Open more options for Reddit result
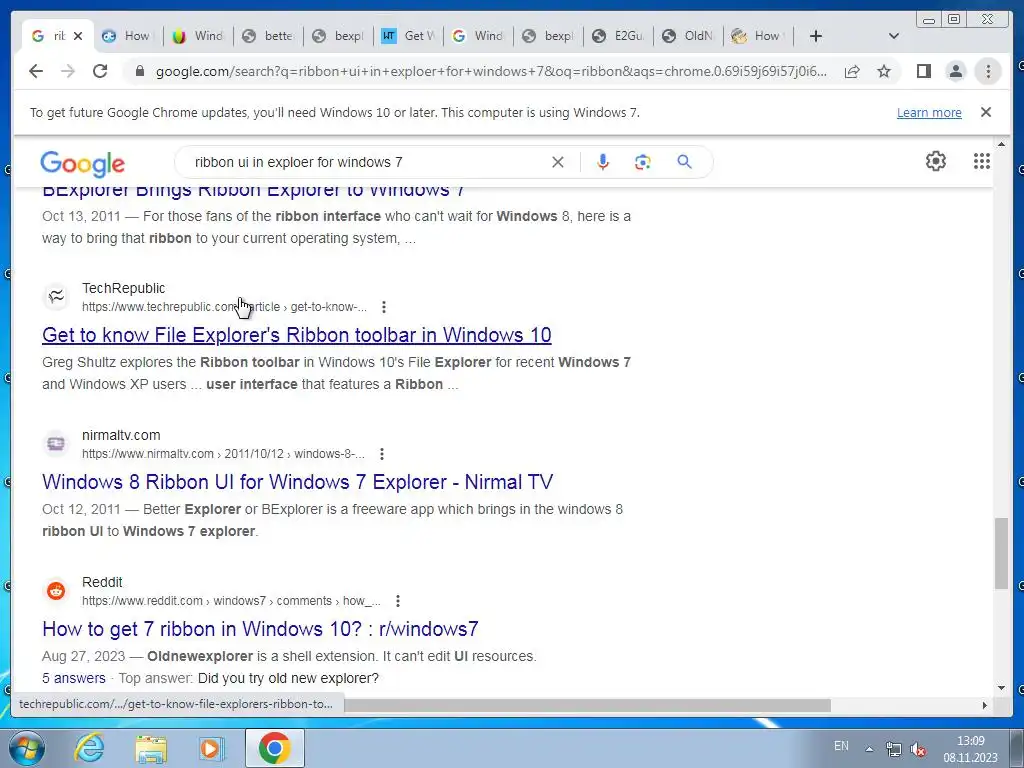The width and height of the screenshot is (1024, 768). (x=398, y=601)
